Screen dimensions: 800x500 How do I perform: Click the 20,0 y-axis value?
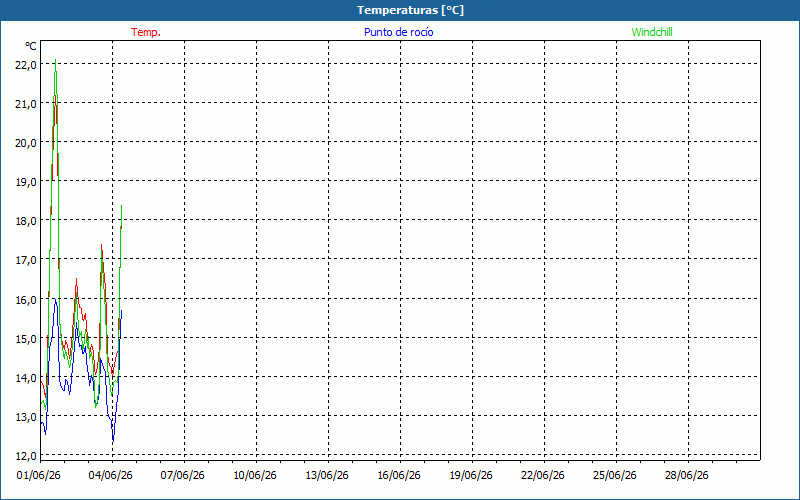click(26, 143)
